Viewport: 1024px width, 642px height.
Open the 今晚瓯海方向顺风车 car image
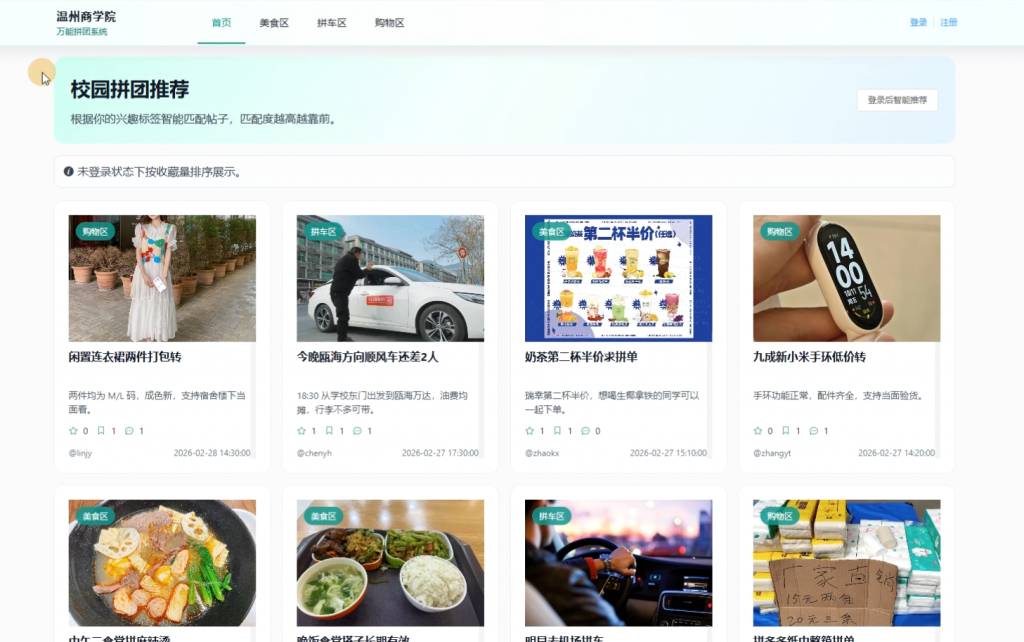(390, 278)
